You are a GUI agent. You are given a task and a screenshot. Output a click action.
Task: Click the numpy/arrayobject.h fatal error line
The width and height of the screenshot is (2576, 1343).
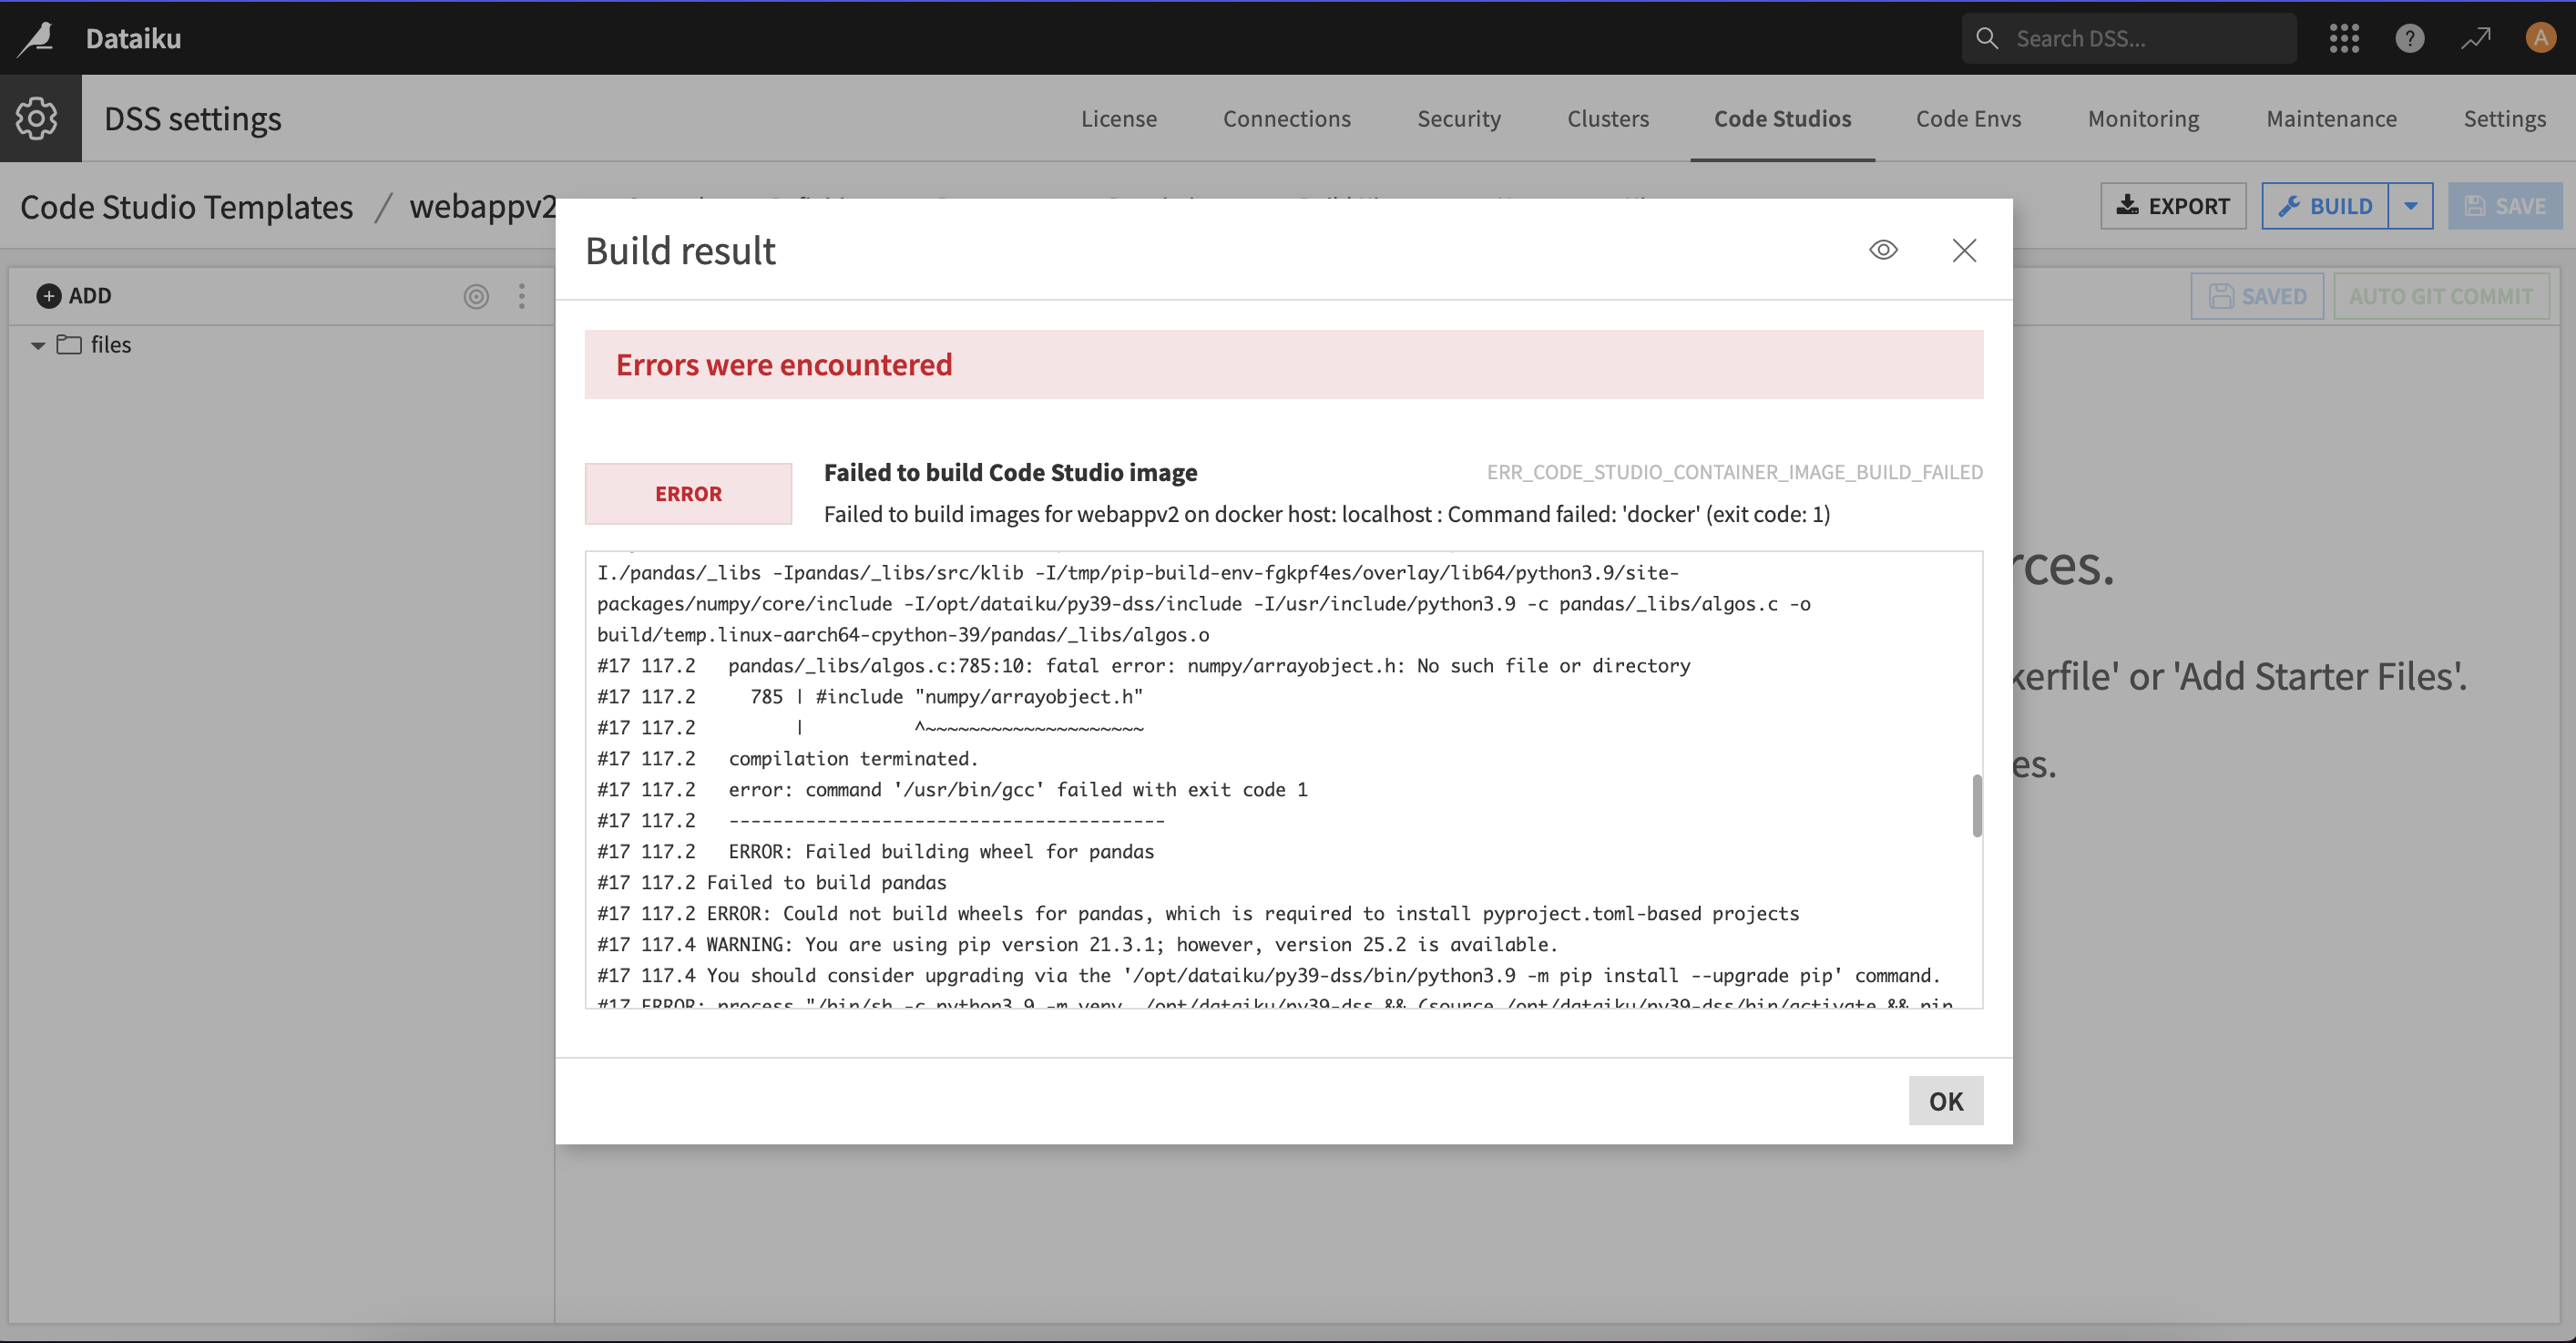(1209, 666)
